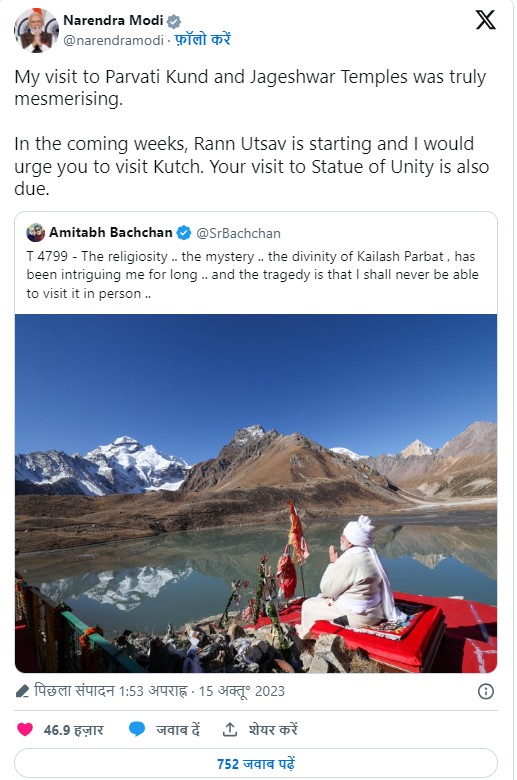Viewport: 517px width, 780px height.
Task: Click the blue reply bubble icon
Action: point(137,729)
